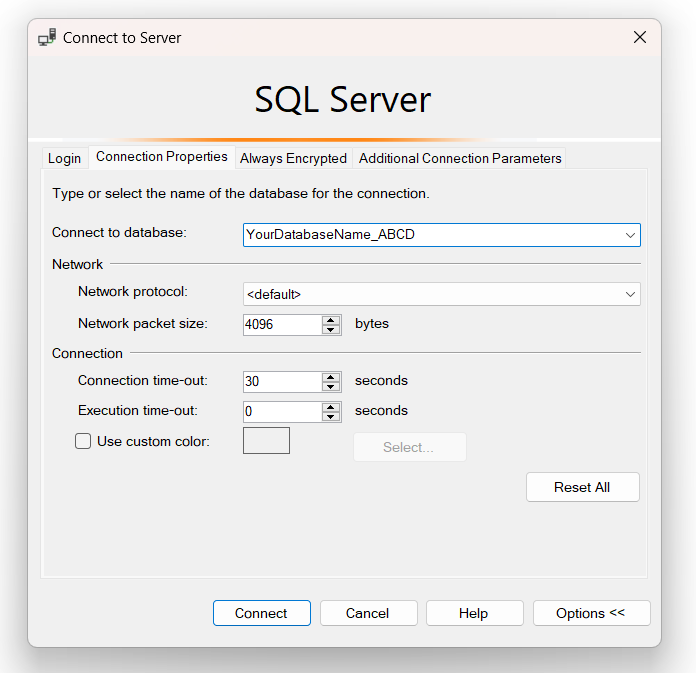Collapse the dialog using Options <<
This screenshot has width=696, height=673.
591,613
